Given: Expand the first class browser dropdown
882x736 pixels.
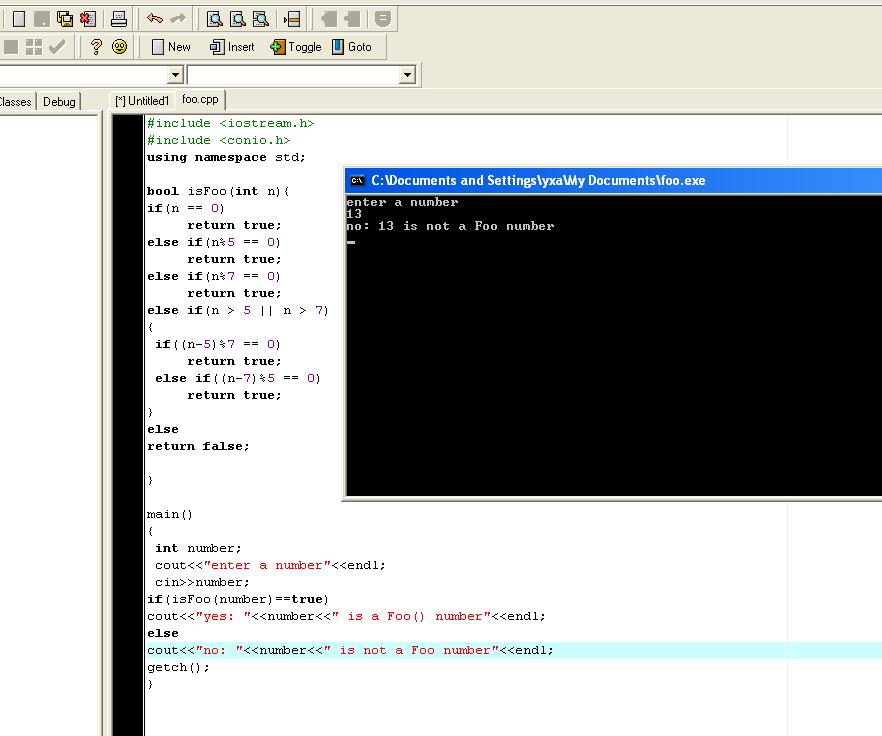Looking at the screenshot, I should (x=176, y=74).
